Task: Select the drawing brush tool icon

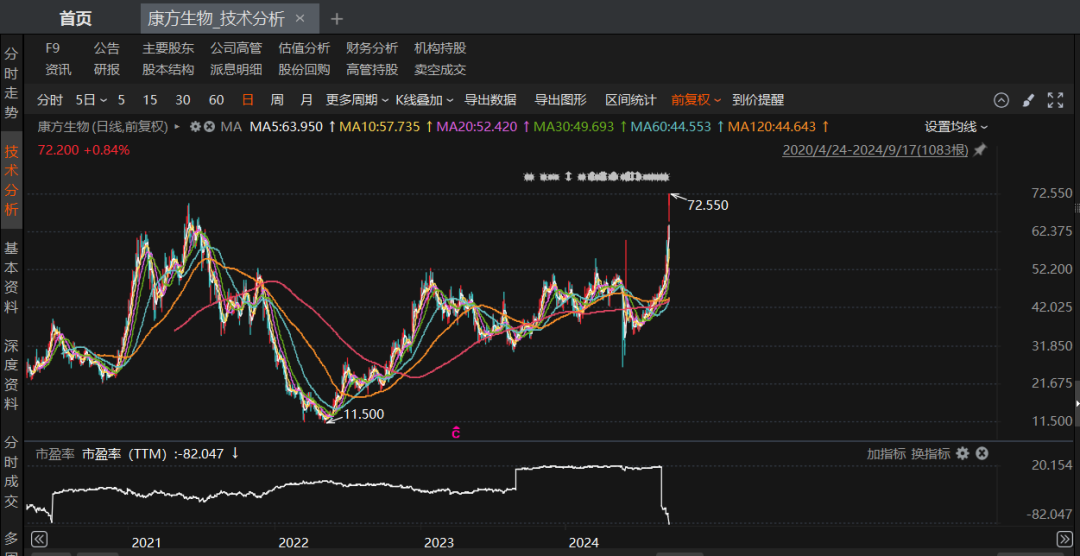Action: (x=1028, y=100)
